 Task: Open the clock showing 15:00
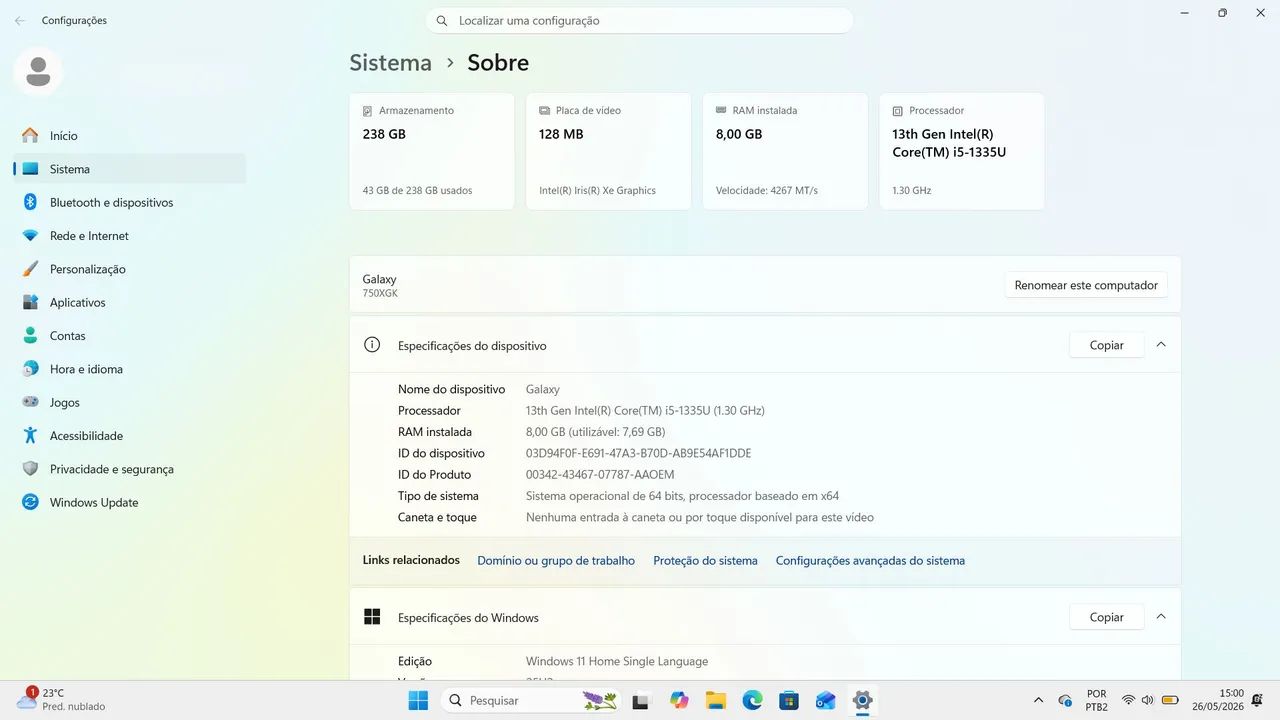pyautogui.click(x=1217, y=700)
